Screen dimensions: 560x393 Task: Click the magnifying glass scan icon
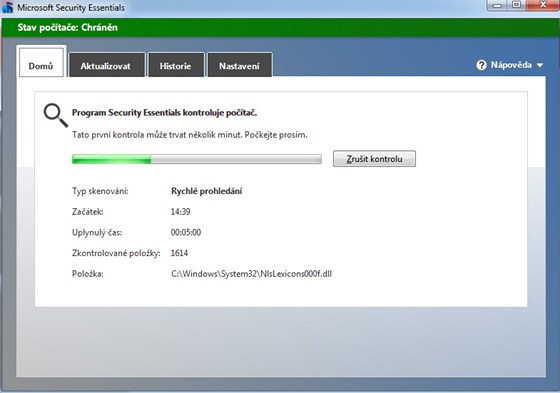[x=56, y=115]
